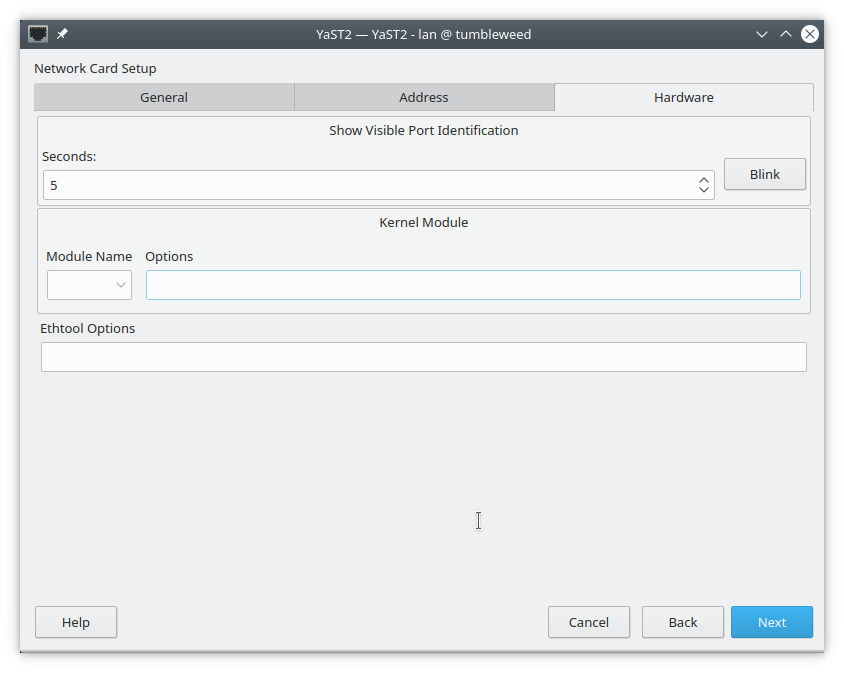Close the YaST2 window
This screenshot has width=844, height=673.
[810, 34]
